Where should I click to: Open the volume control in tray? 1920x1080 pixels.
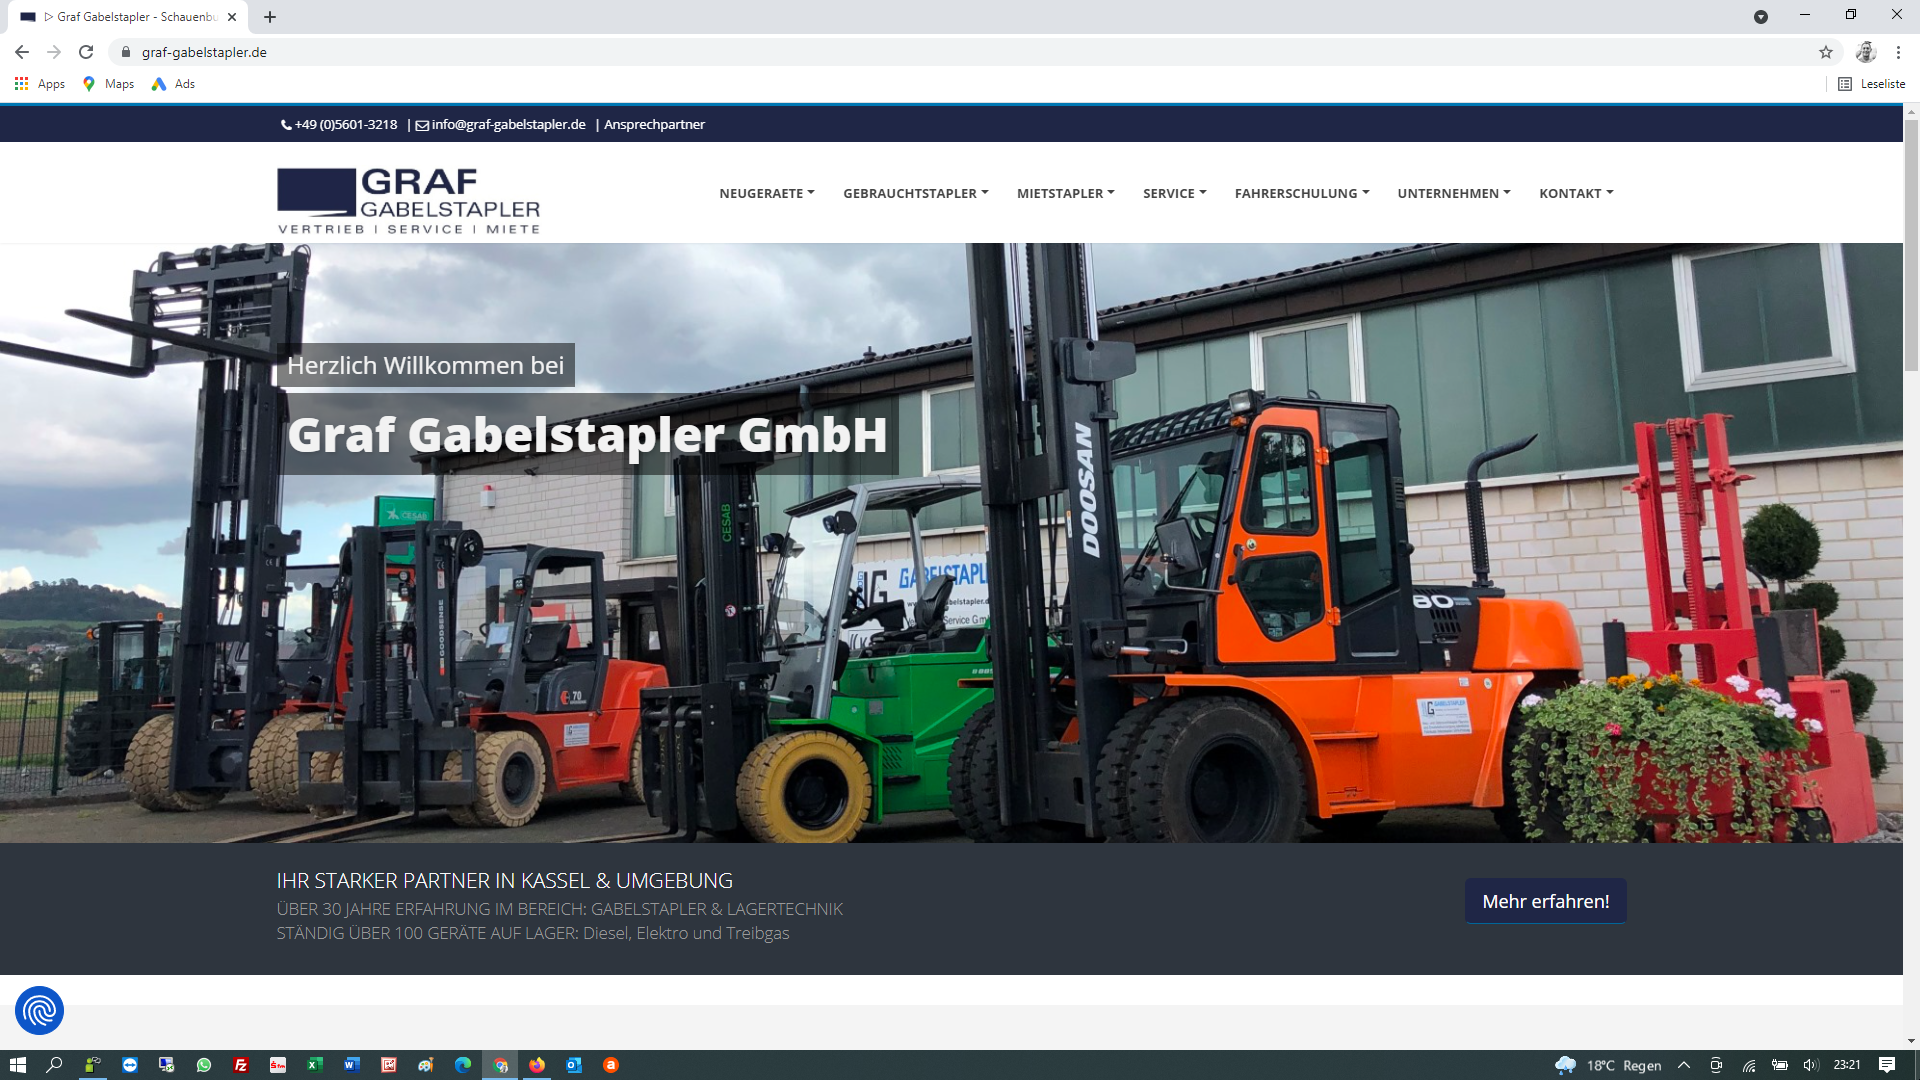pos(1811,1065)
